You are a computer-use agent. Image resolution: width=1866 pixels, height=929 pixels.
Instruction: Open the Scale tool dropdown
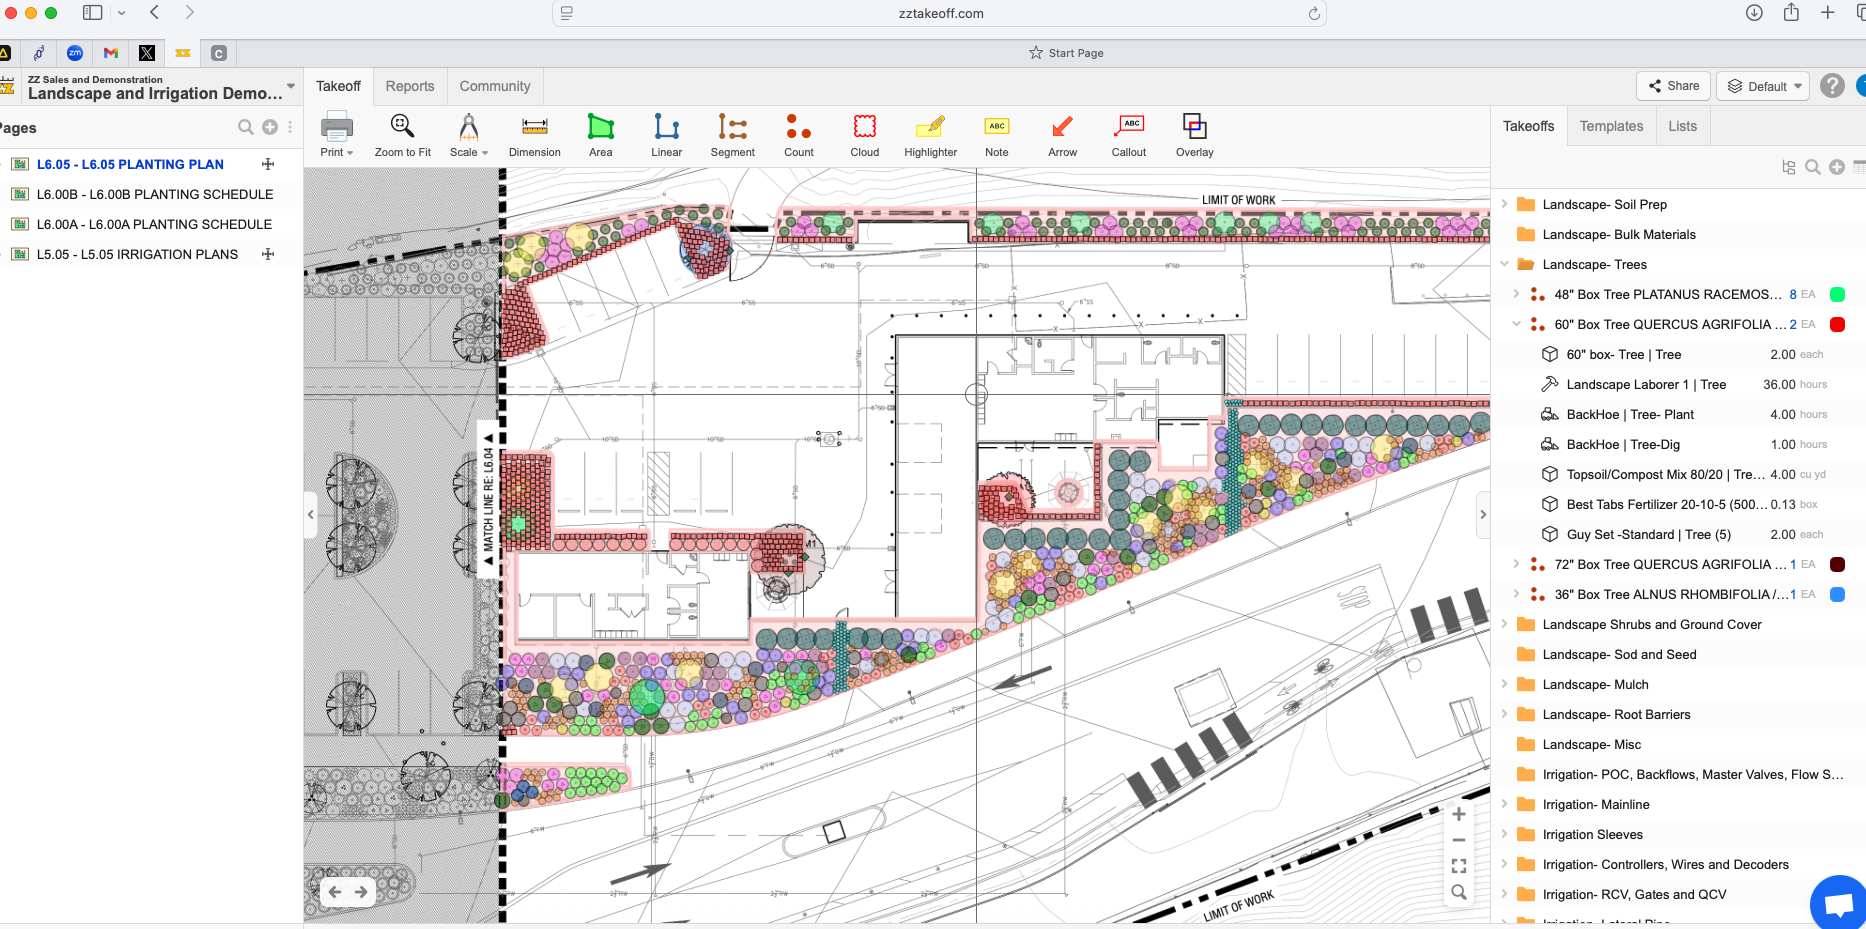coord(469,134)
